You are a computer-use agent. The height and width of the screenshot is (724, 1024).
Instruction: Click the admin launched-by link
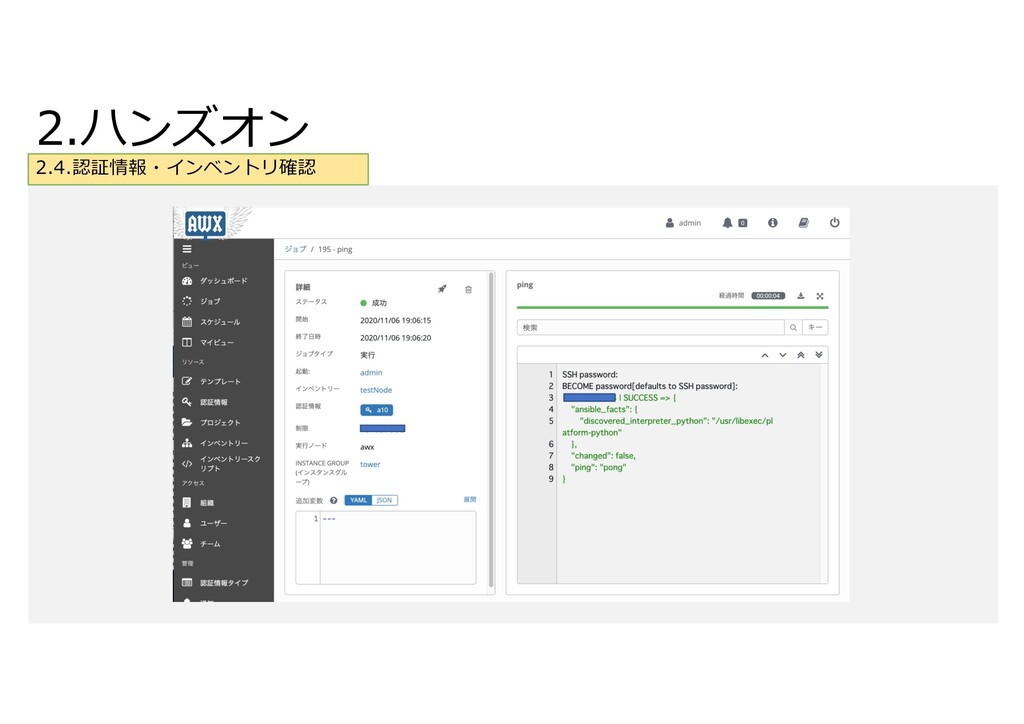(x=371, y=373)
